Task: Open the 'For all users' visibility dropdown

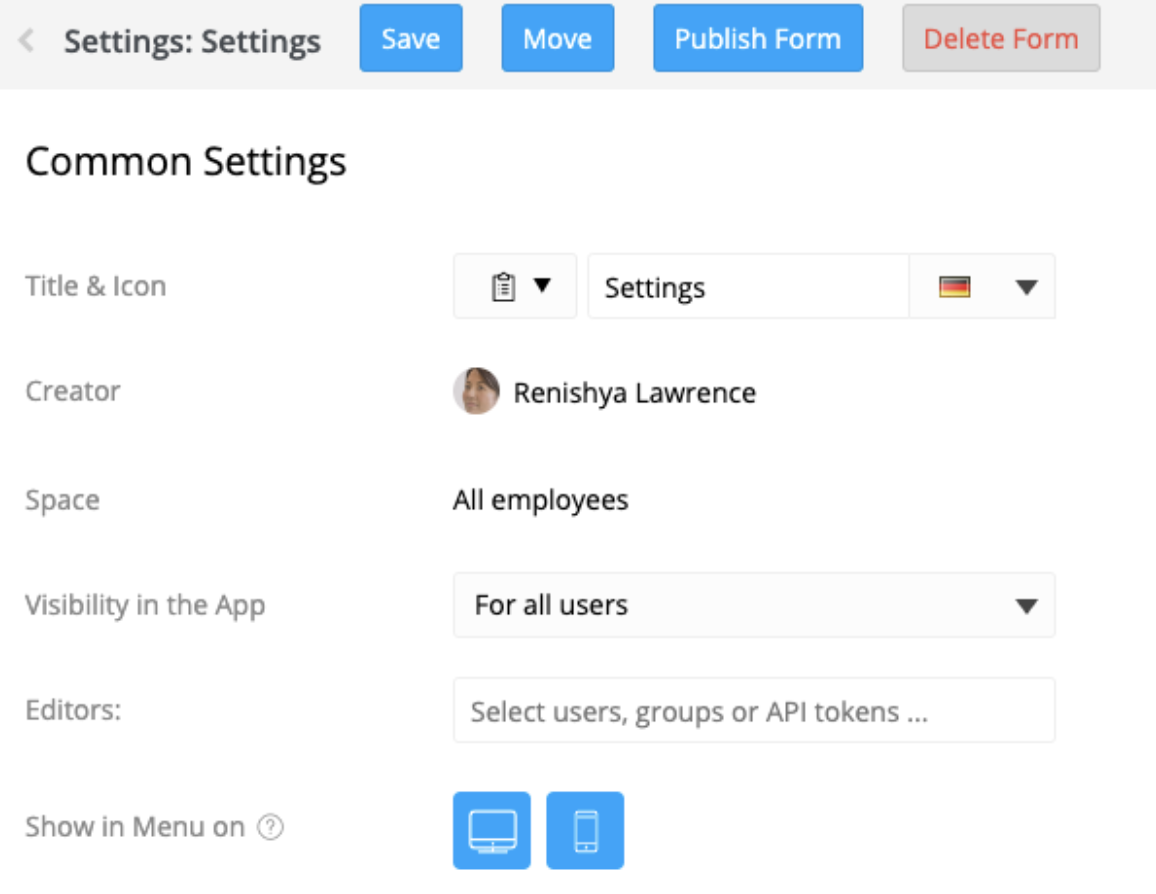Action: pos(754,605)
